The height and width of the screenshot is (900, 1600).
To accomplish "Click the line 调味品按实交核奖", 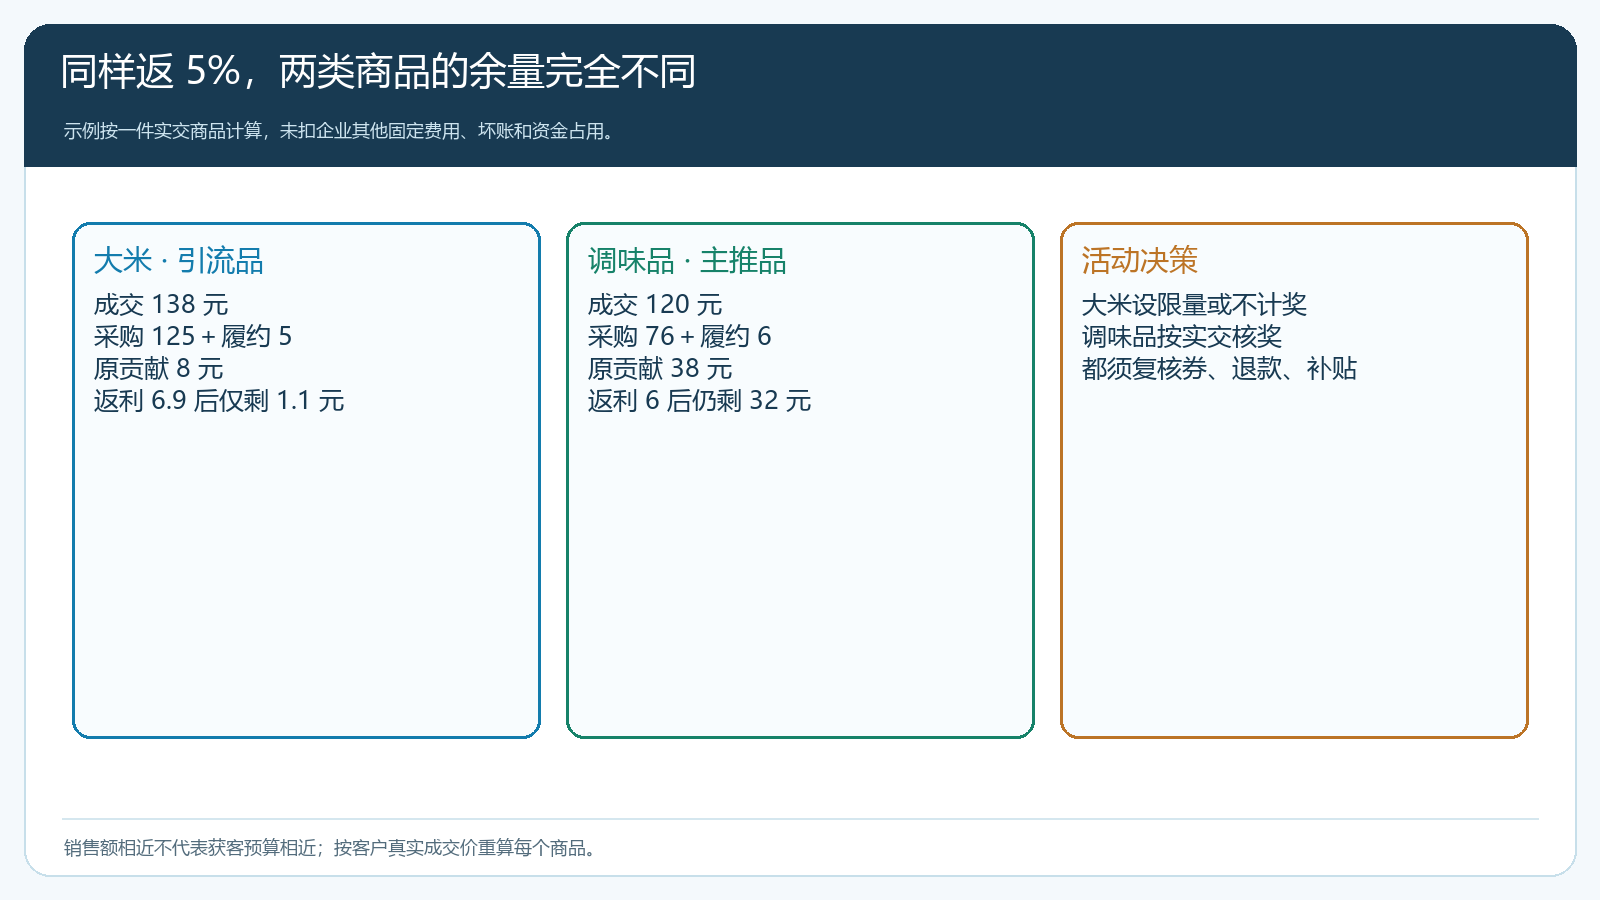I will [x=1182, y=336].
